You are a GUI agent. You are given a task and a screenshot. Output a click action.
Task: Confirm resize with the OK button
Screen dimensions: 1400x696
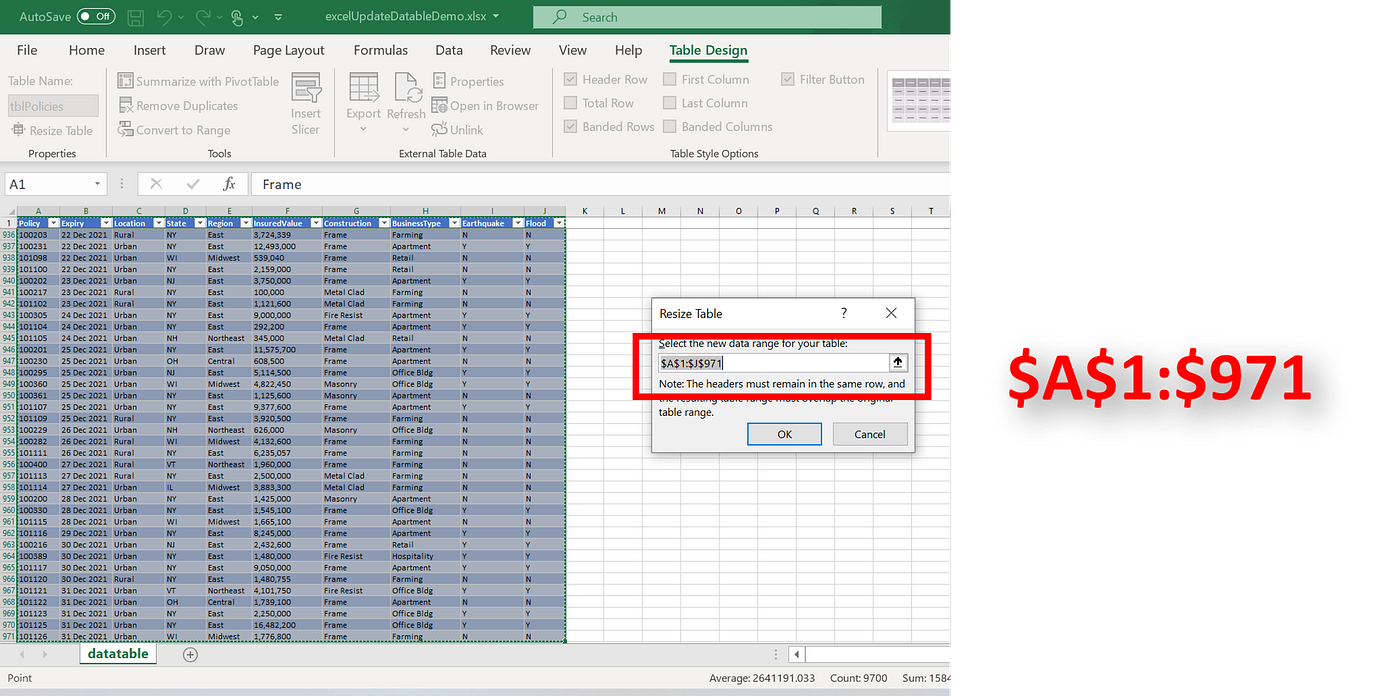pos(784,433)
